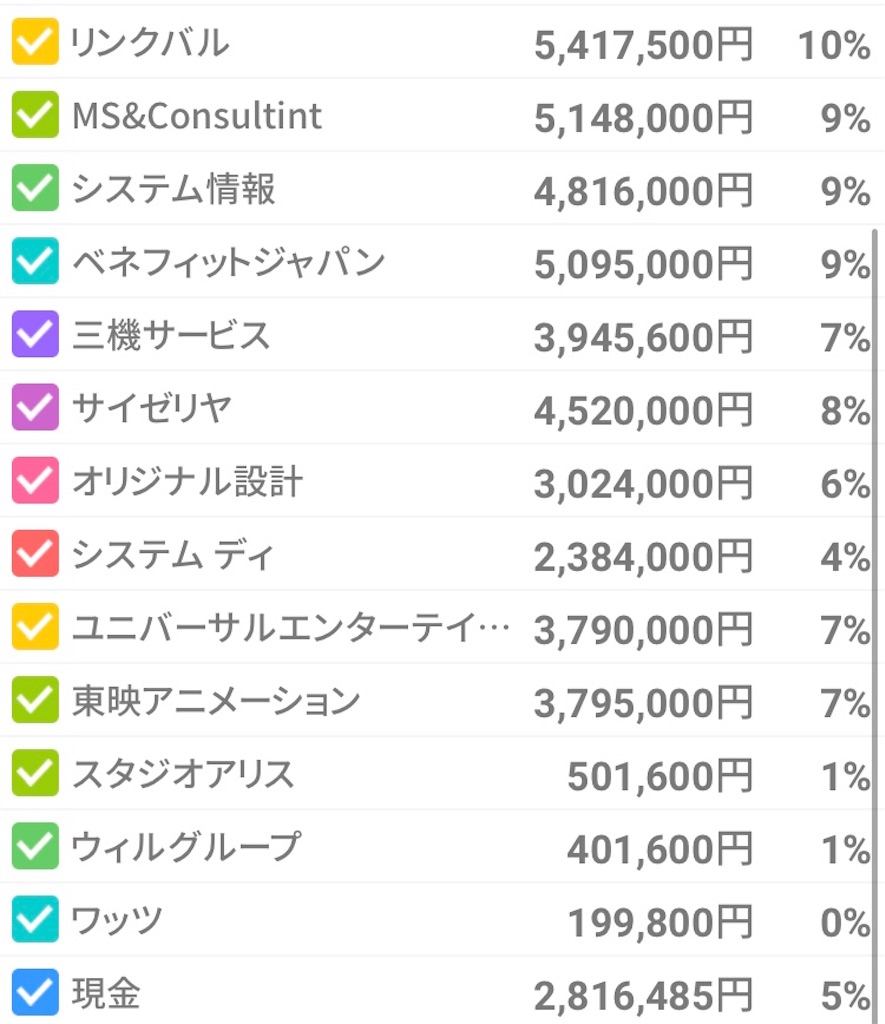Uncheck the オリジナル設計 pink checkbox
This screenshot has height=1024, width=885.
pos(35,481)
